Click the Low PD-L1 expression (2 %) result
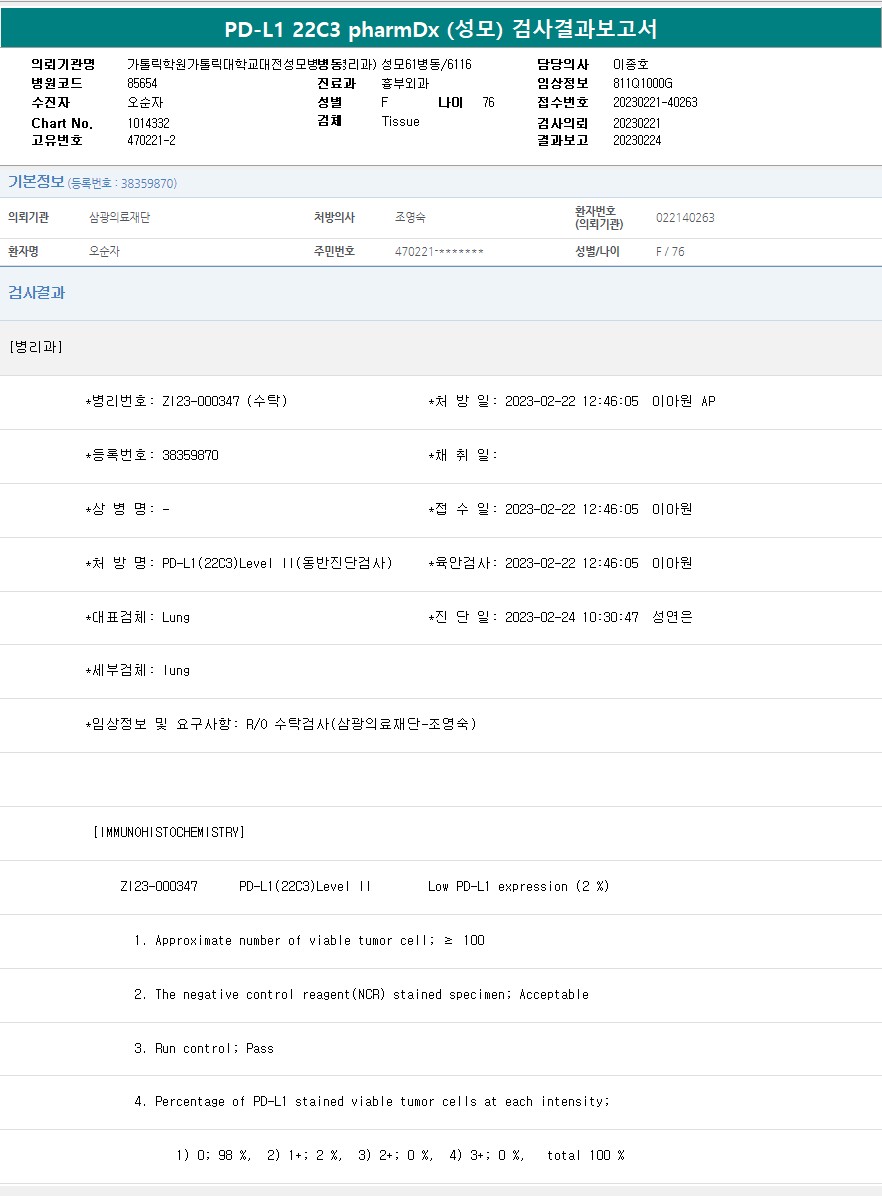The image size is (882, 1196). point(518,886)
